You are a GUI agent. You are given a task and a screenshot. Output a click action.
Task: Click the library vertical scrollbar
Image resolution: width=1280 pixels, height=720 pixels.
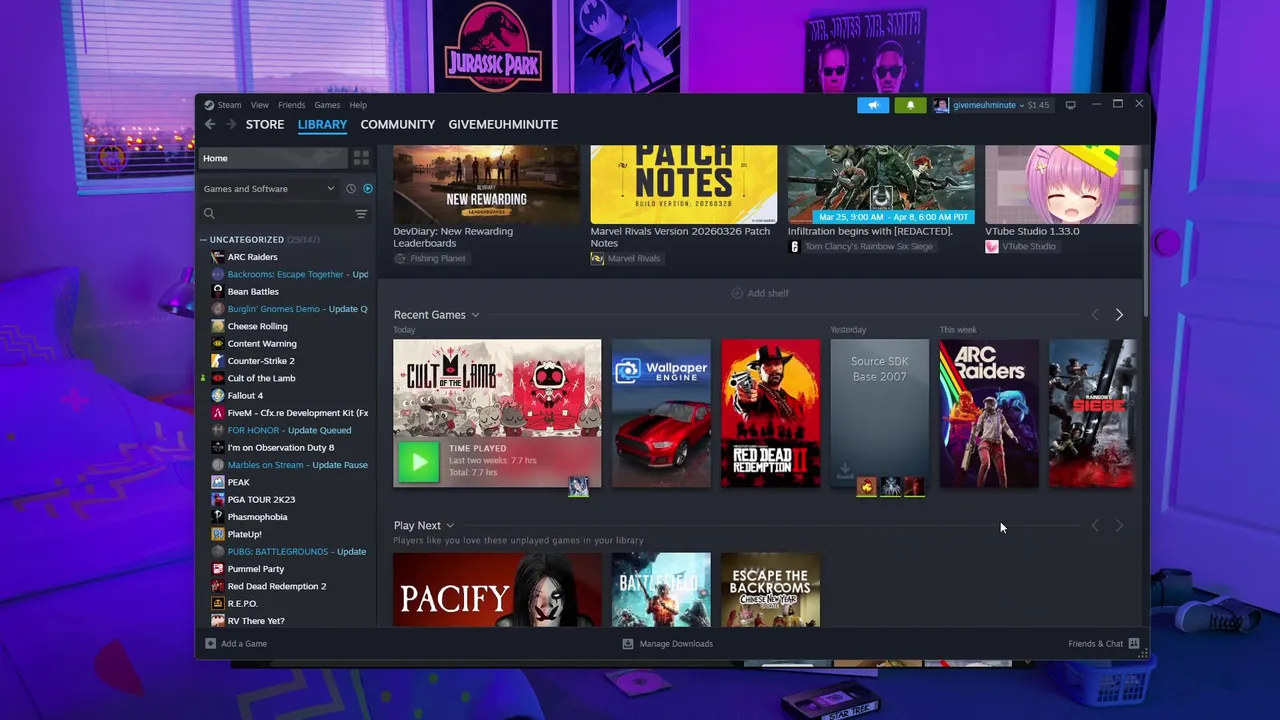tap(1145, 245)
